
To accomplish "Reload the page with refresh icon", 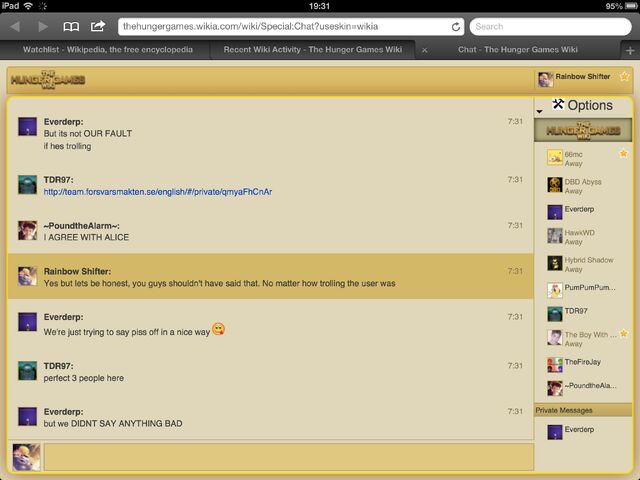I will [456, 27].
